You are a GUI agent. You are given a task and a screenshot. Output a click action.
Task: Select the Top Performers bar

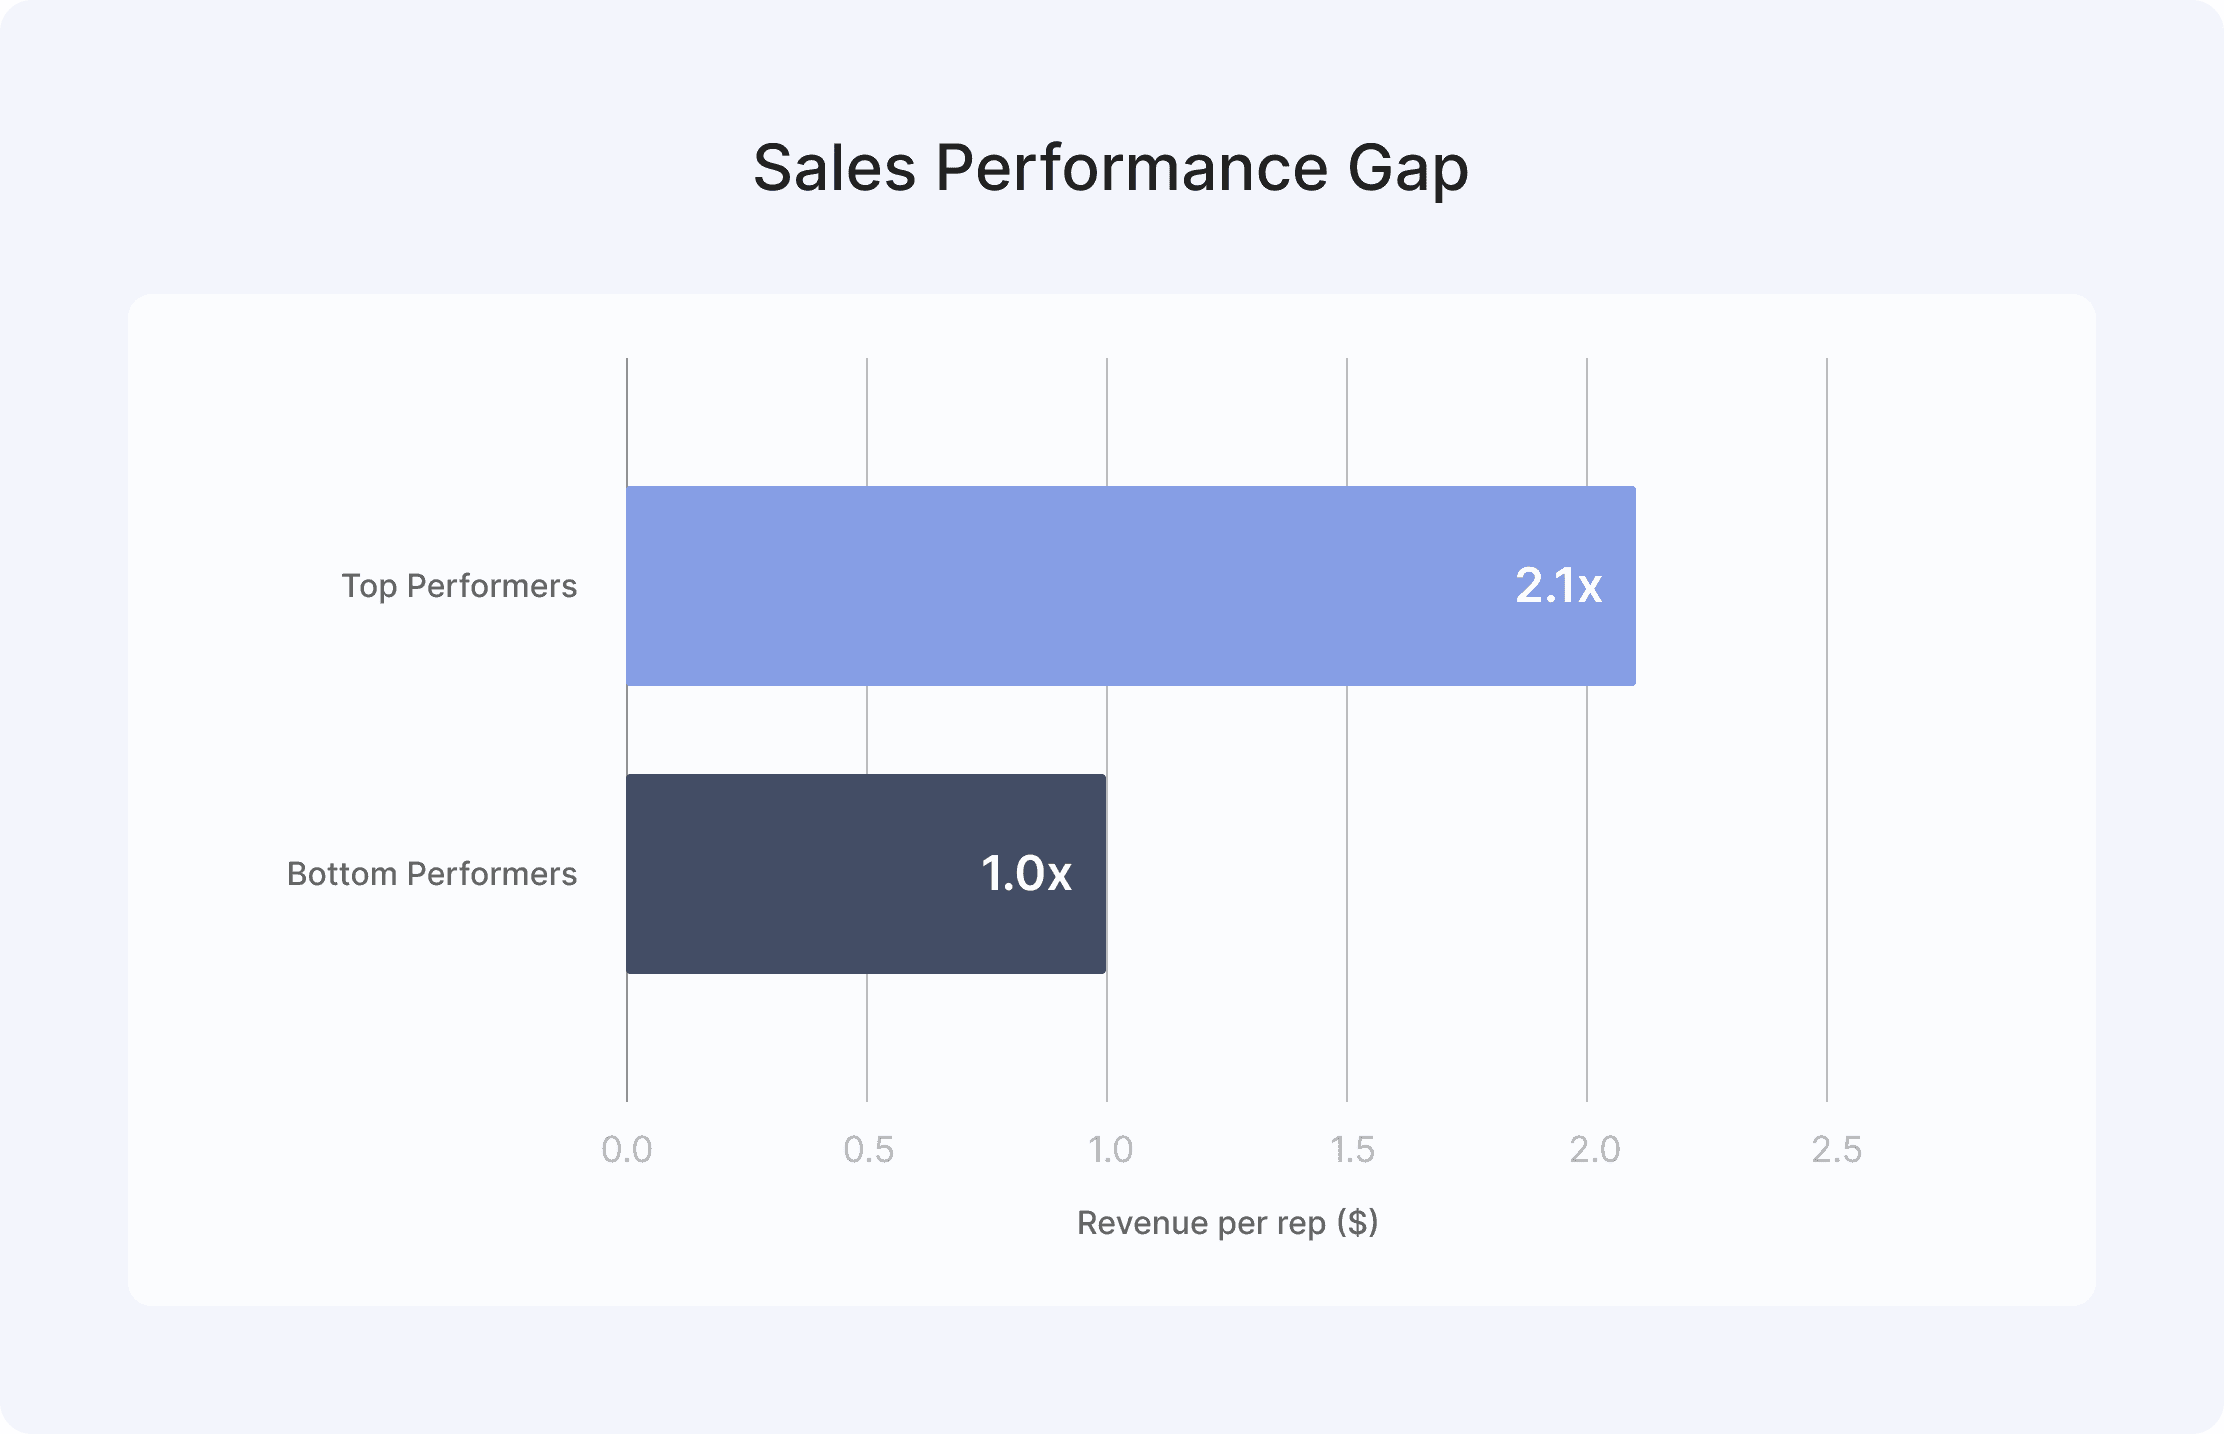click(x=1131, y=586)
